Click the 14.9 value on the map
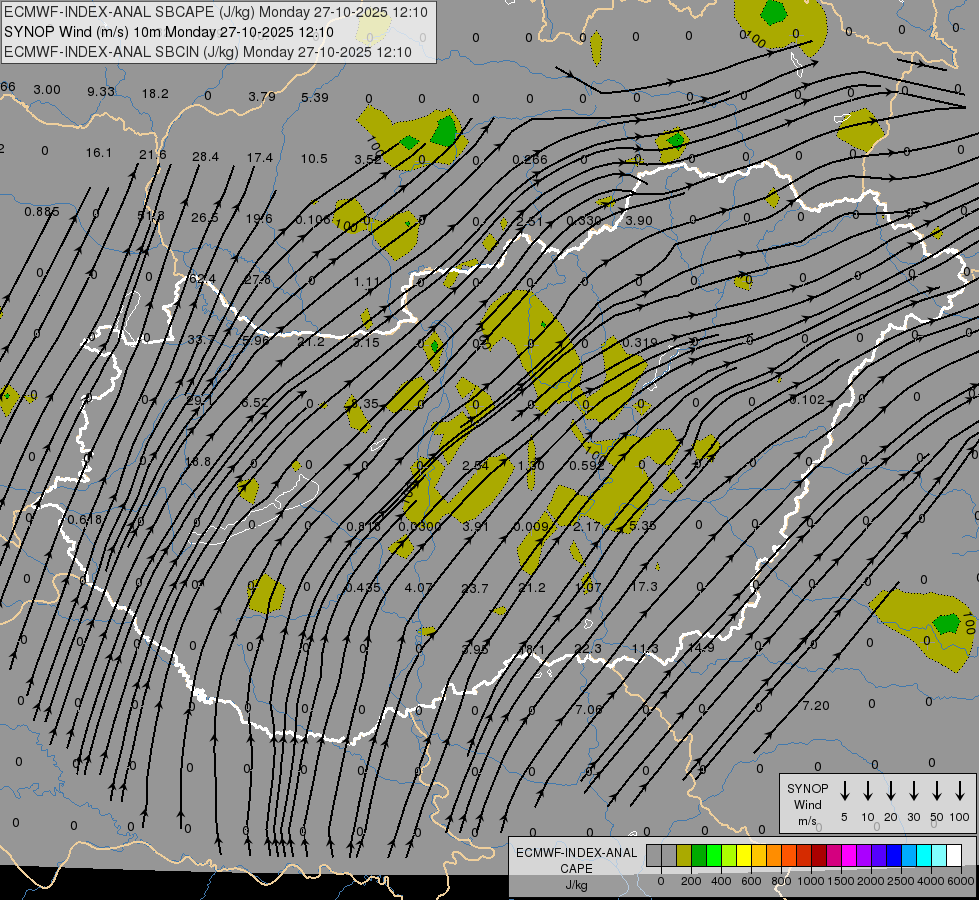 [701, 648]
